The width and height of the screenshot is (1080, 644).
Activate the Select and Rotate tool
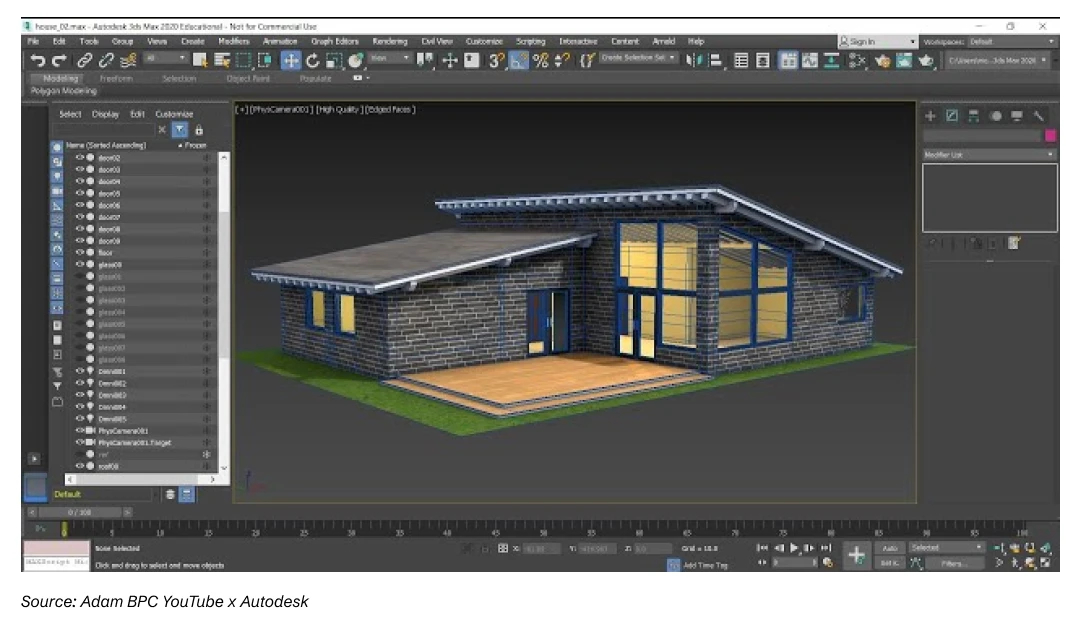click(x=312, y=61)
